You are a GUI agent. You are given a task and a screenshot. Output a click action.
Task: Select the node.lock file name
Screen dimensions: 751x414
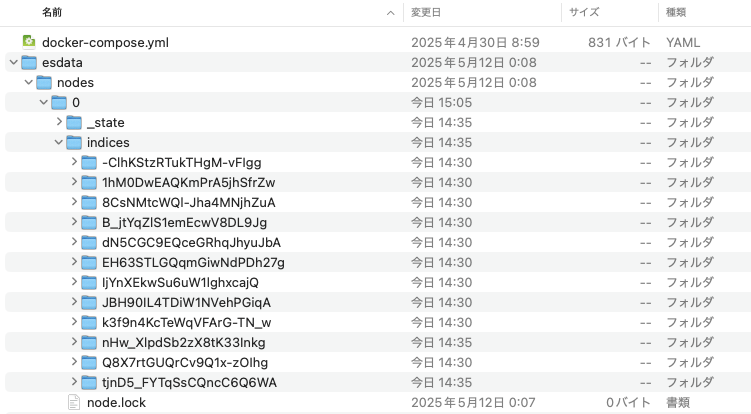click(116, 402)
